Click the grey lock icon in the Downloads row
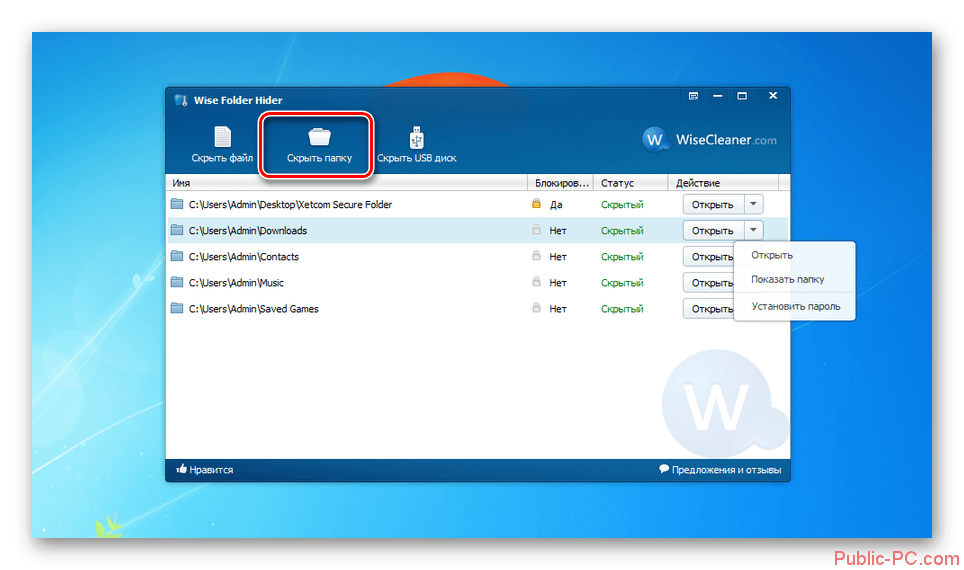This screenshot has width=964, height=570. click(536, 231)
